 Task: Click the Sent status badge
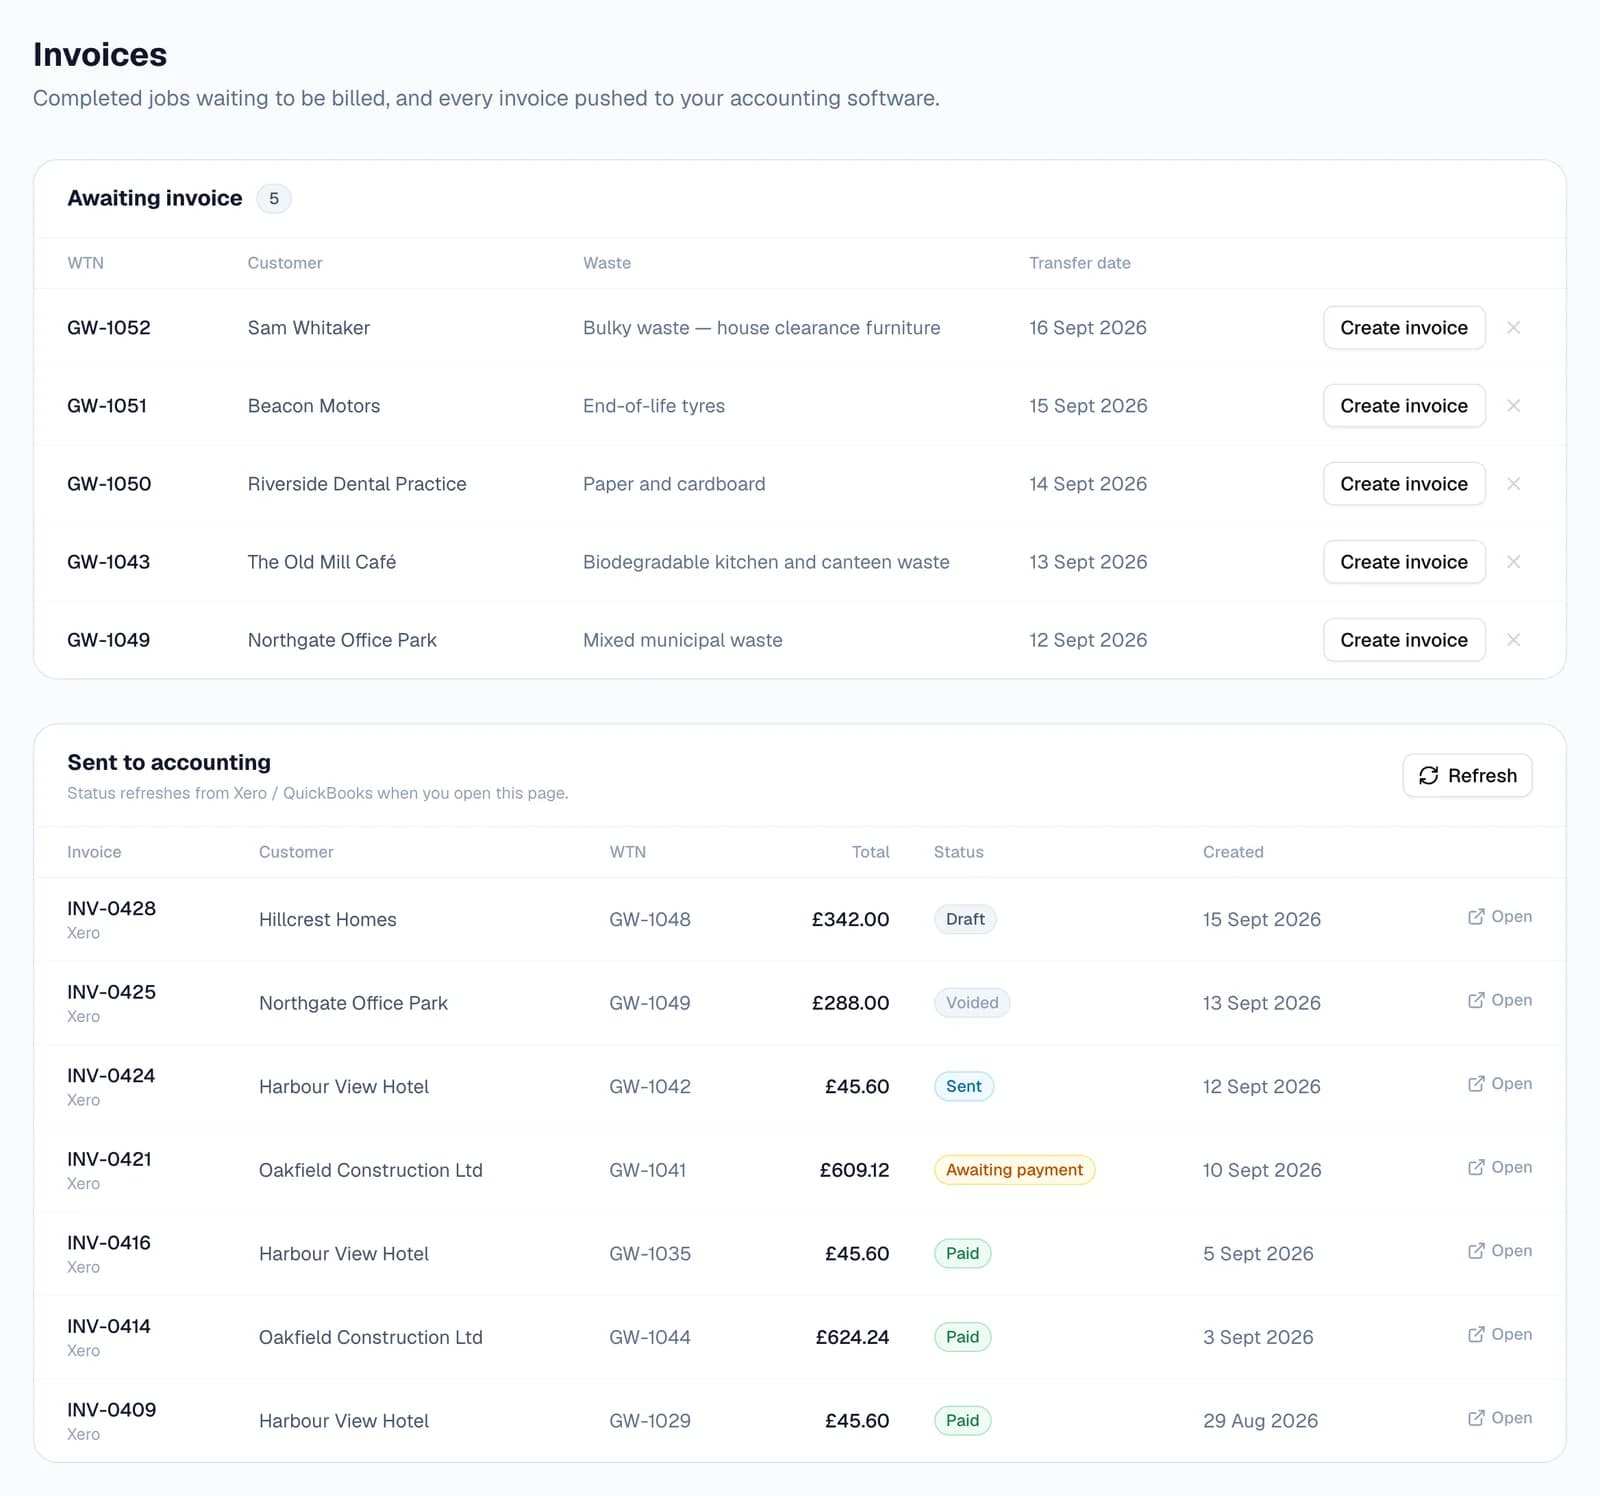coord(964,1086)
